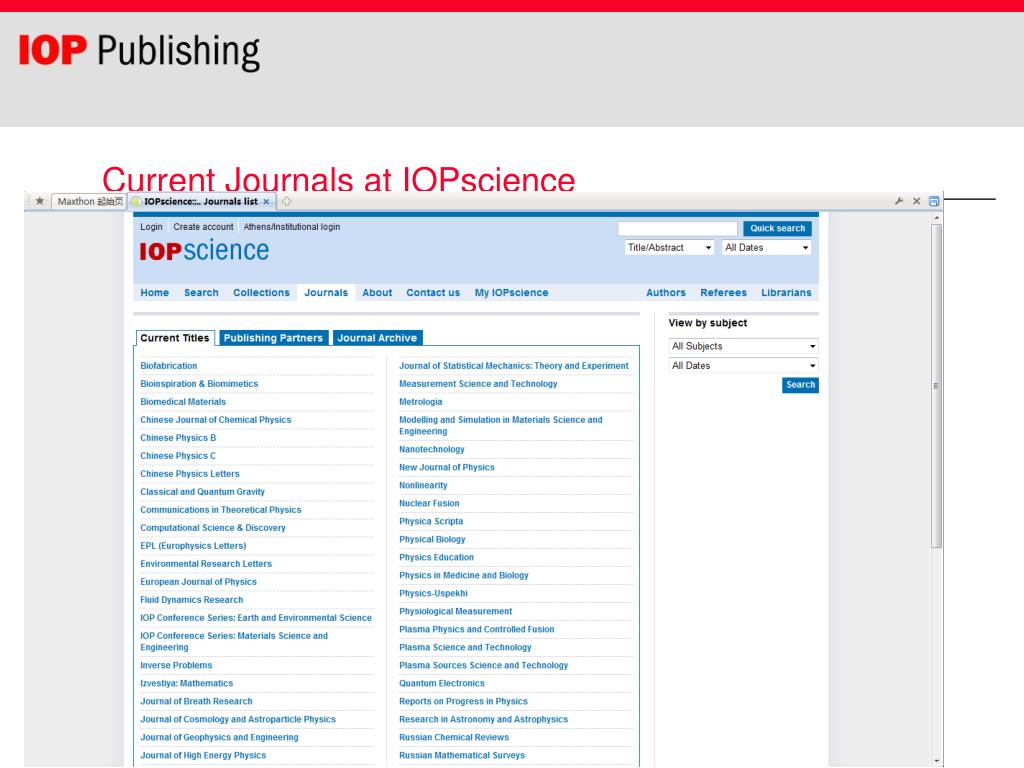Image resolution: width=1024 pixels, height=768 pixels.
Task: Click the browser restore window icon
Action: click(x=934, y=201)
